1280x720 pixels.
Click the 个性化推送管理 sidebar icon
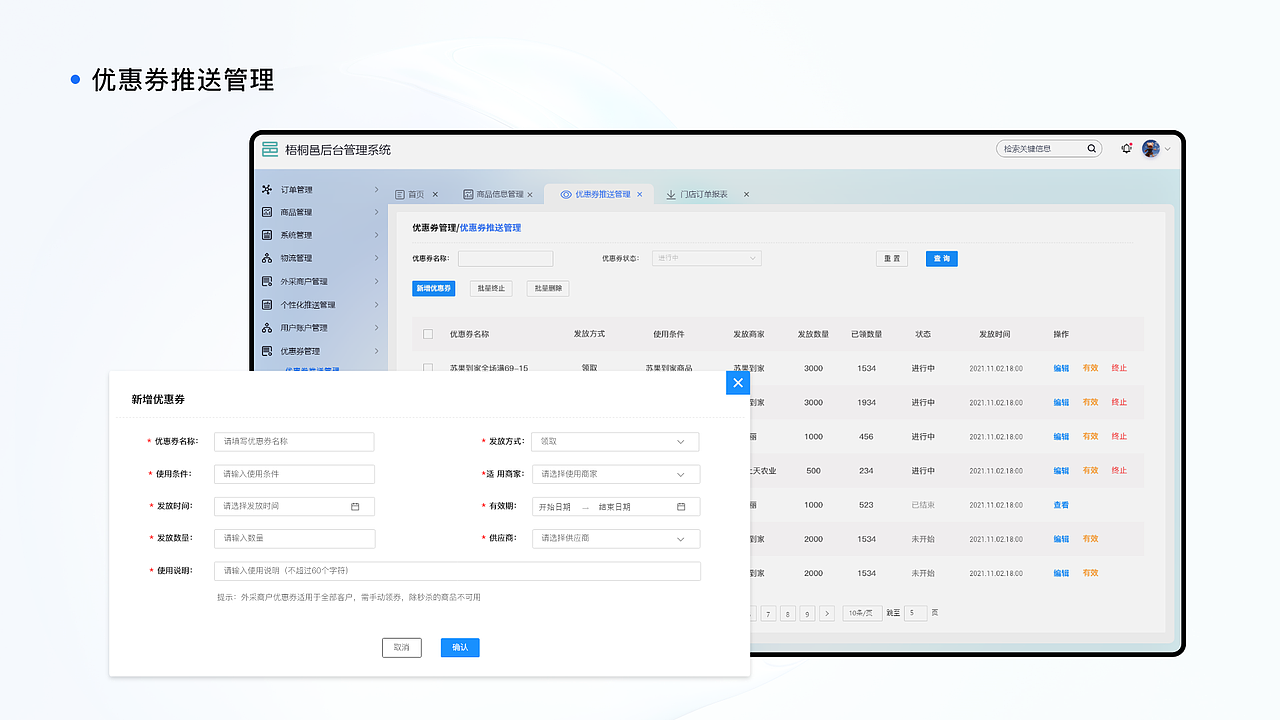(x=267, y=304)
